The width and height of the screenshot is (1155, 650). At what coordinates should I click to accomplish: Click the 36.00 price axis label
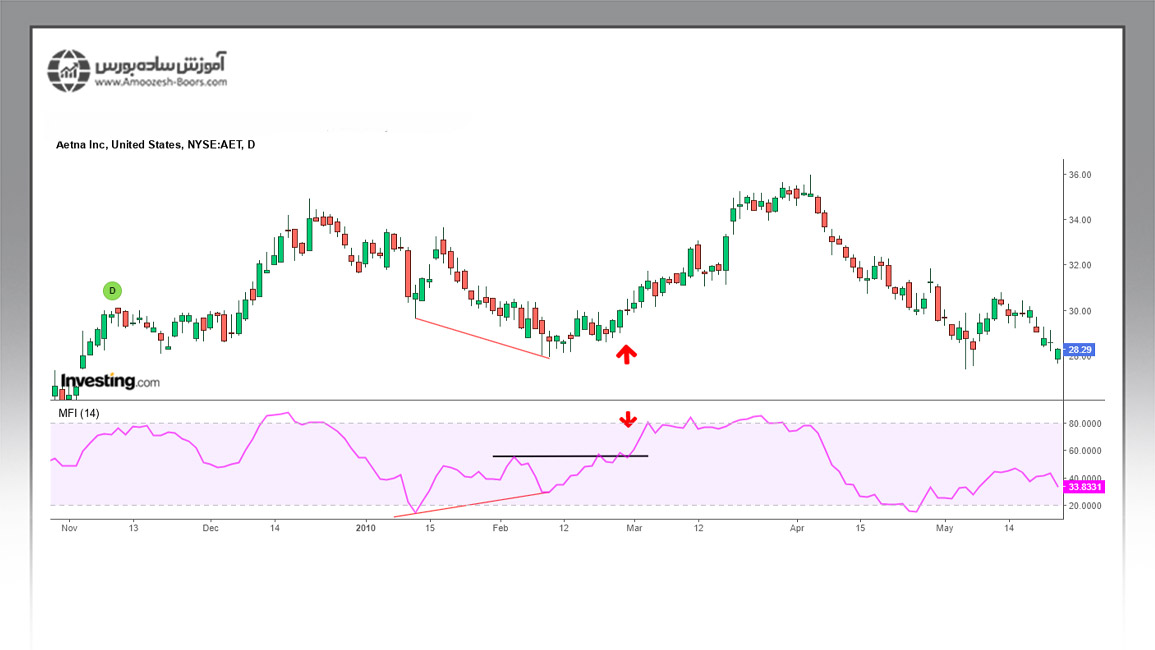point(1082,175)
